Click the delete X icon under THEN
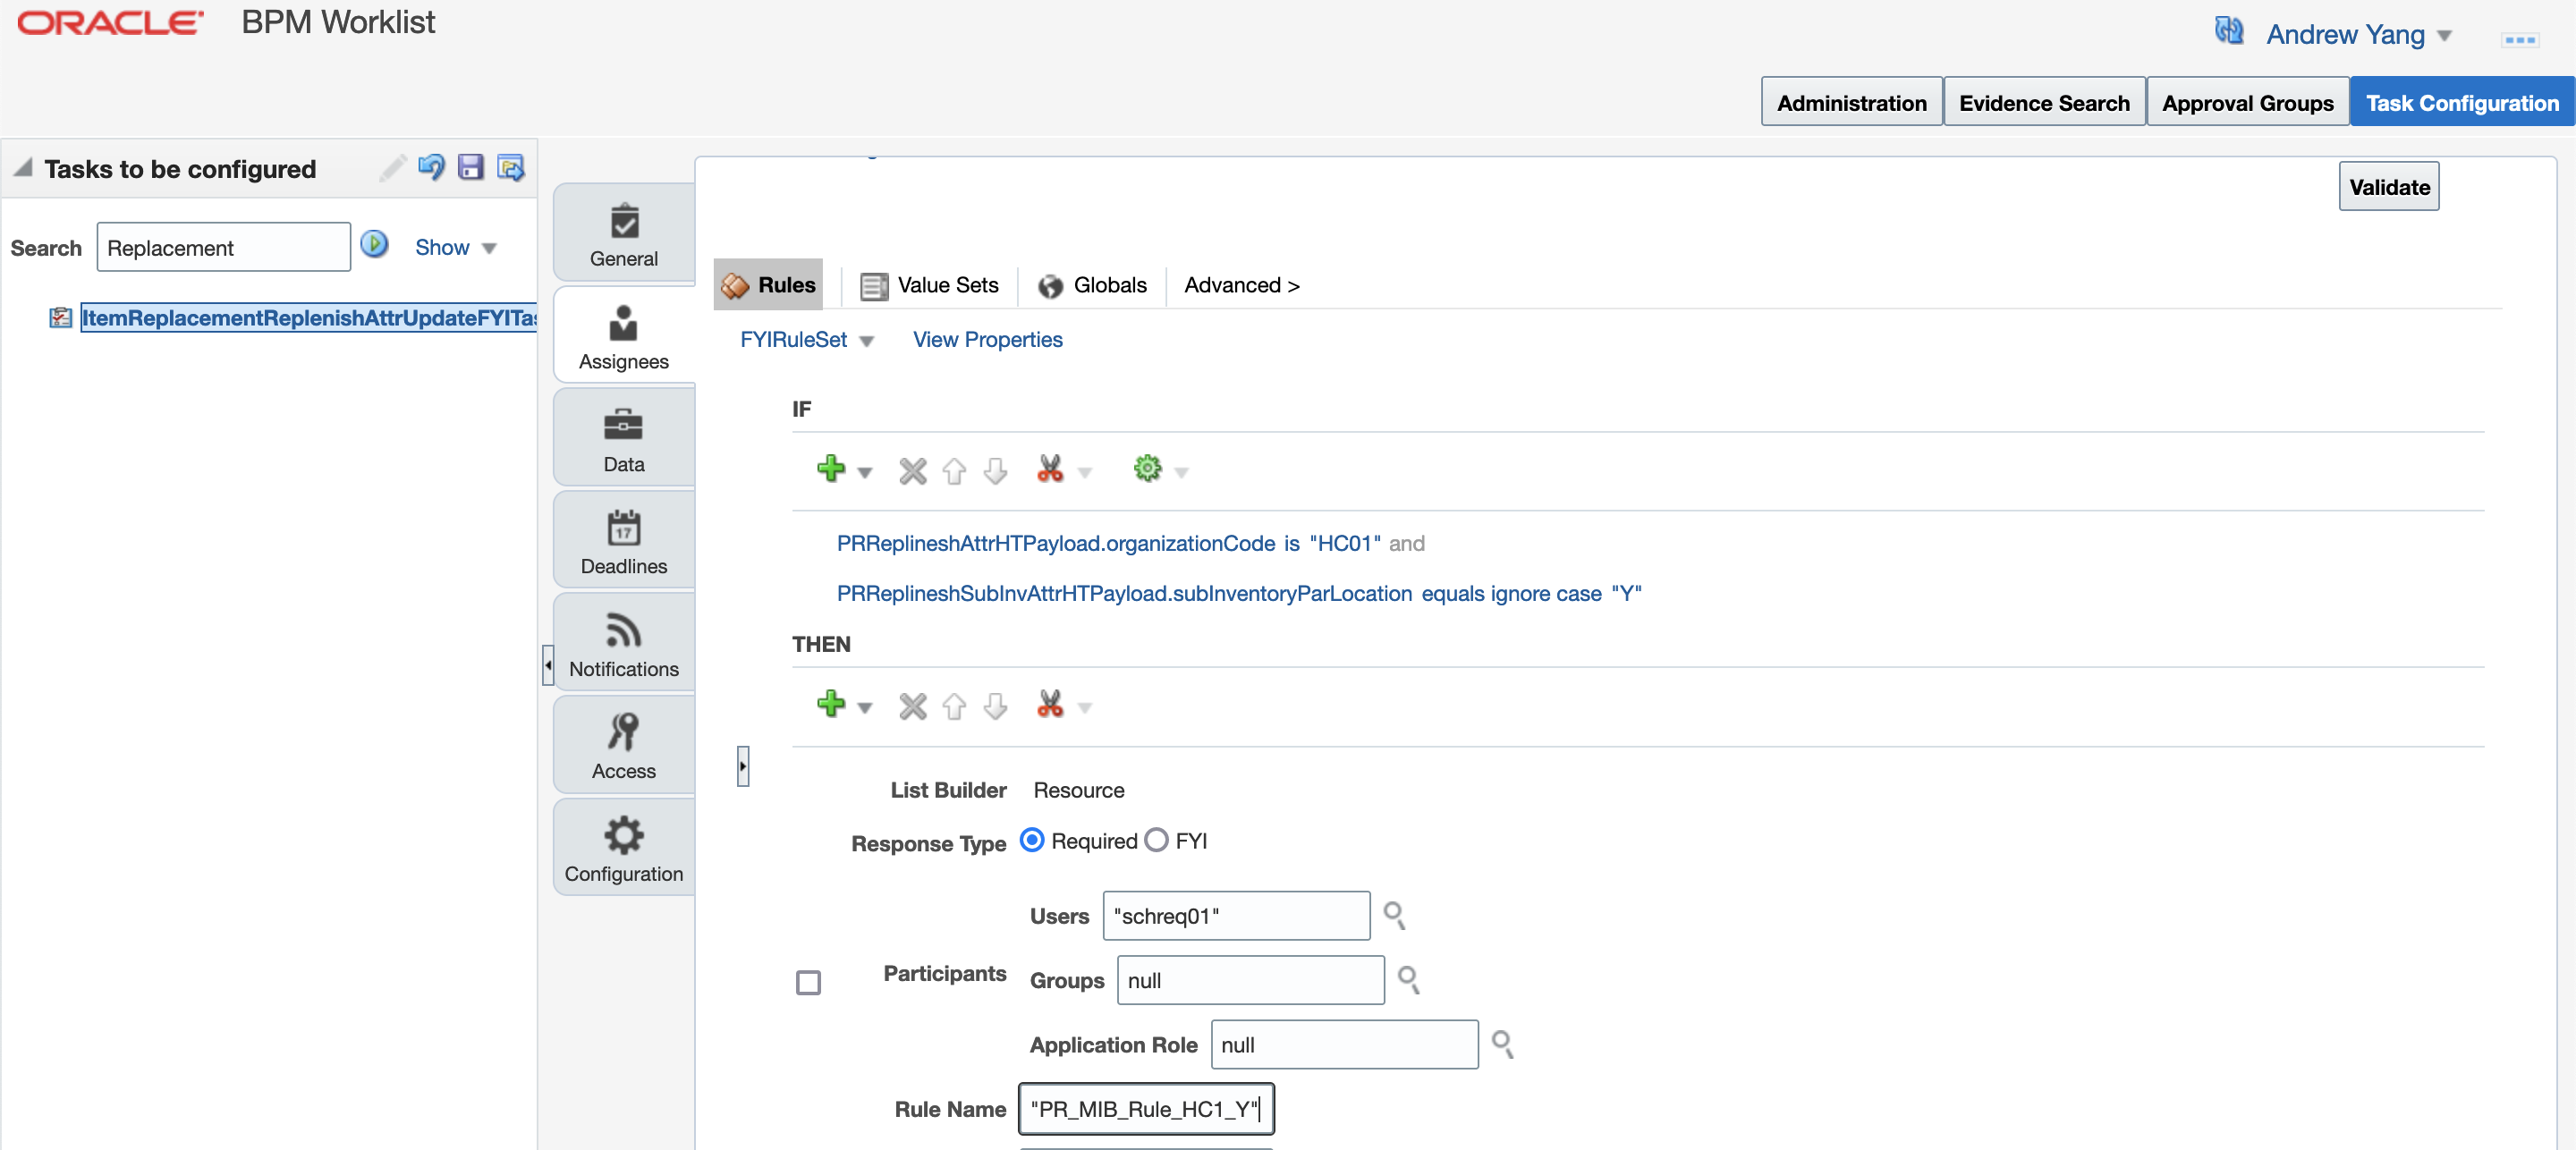Screen dimensions: 2576x1150 [x=912, y=706]
